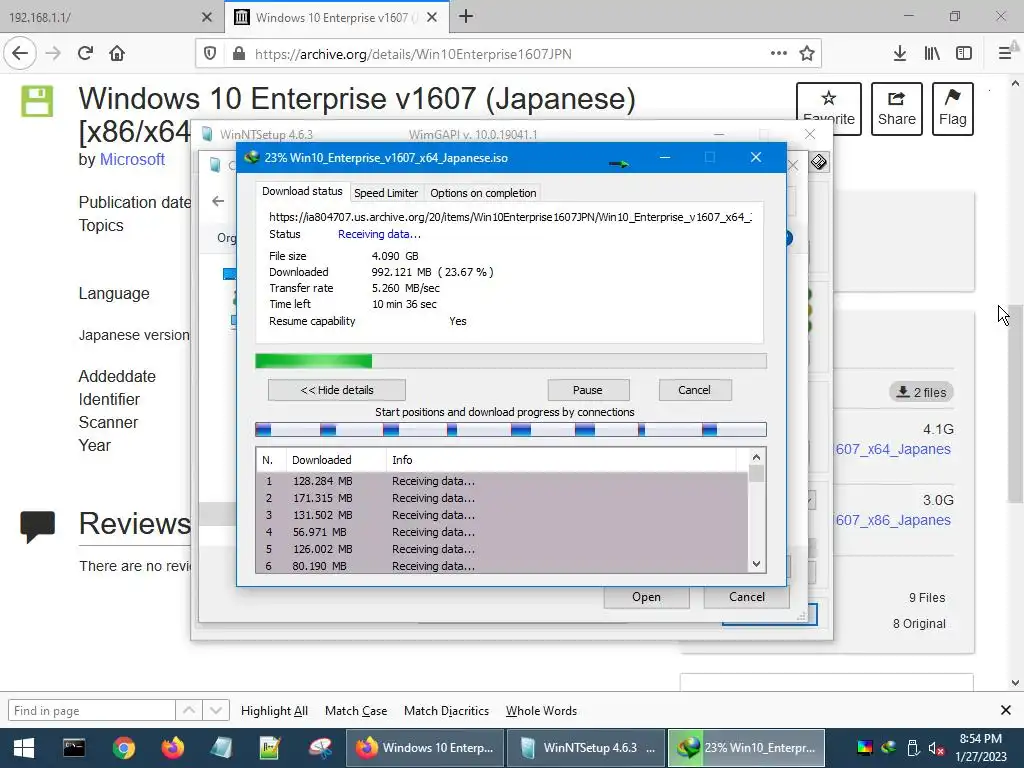Click the WinNTSetup disk icon
Image resolution: width=1024 pixels, height=768 pixels.
pyautogui.click(x=819, y=162)
